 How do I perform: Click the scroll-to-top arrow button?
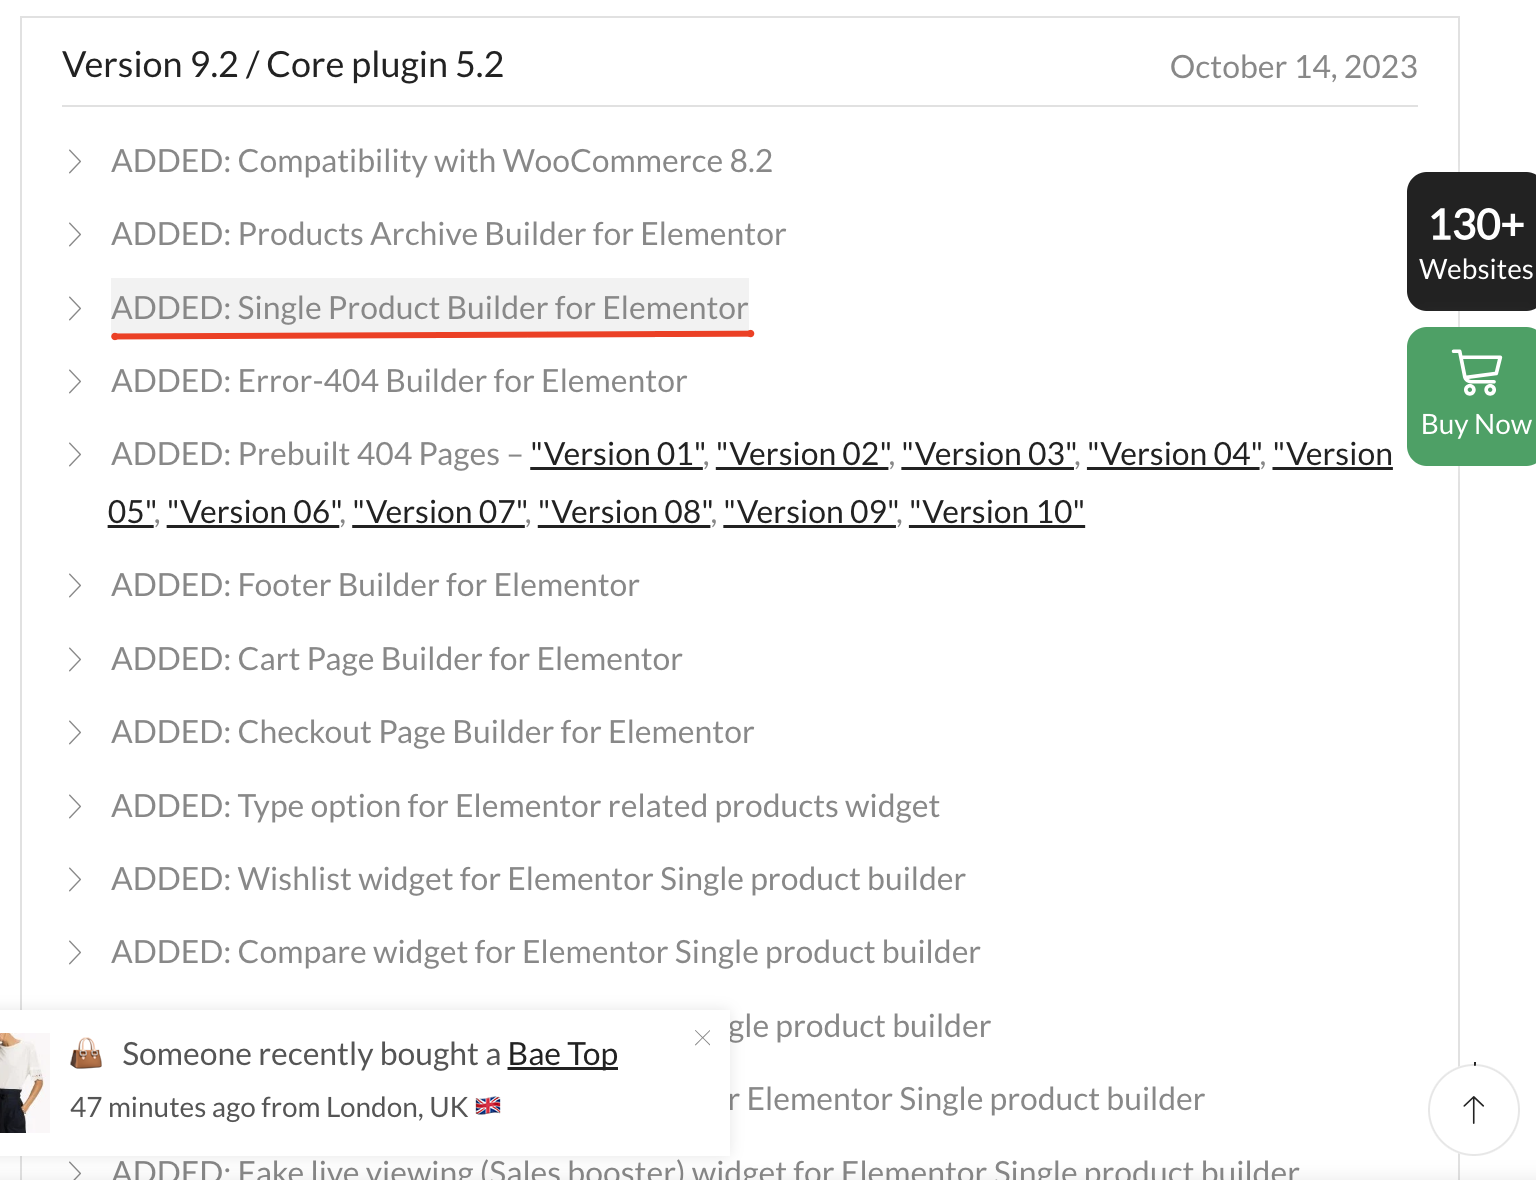1474,1110
